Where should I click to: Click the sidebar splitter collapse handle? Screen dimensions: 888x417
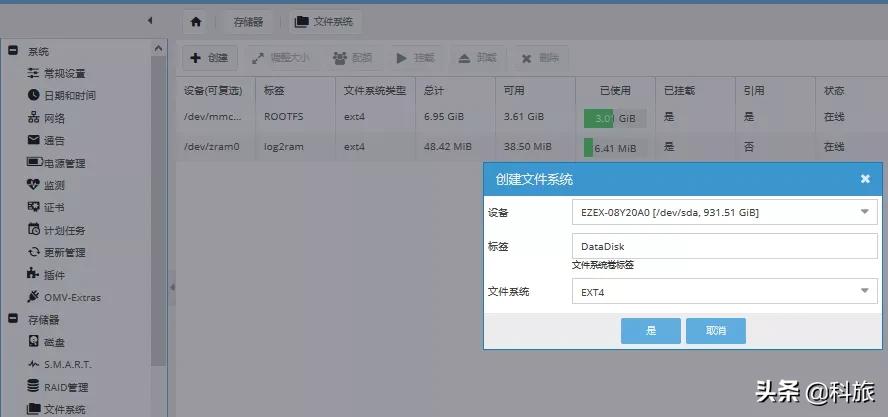pos(172,287)
